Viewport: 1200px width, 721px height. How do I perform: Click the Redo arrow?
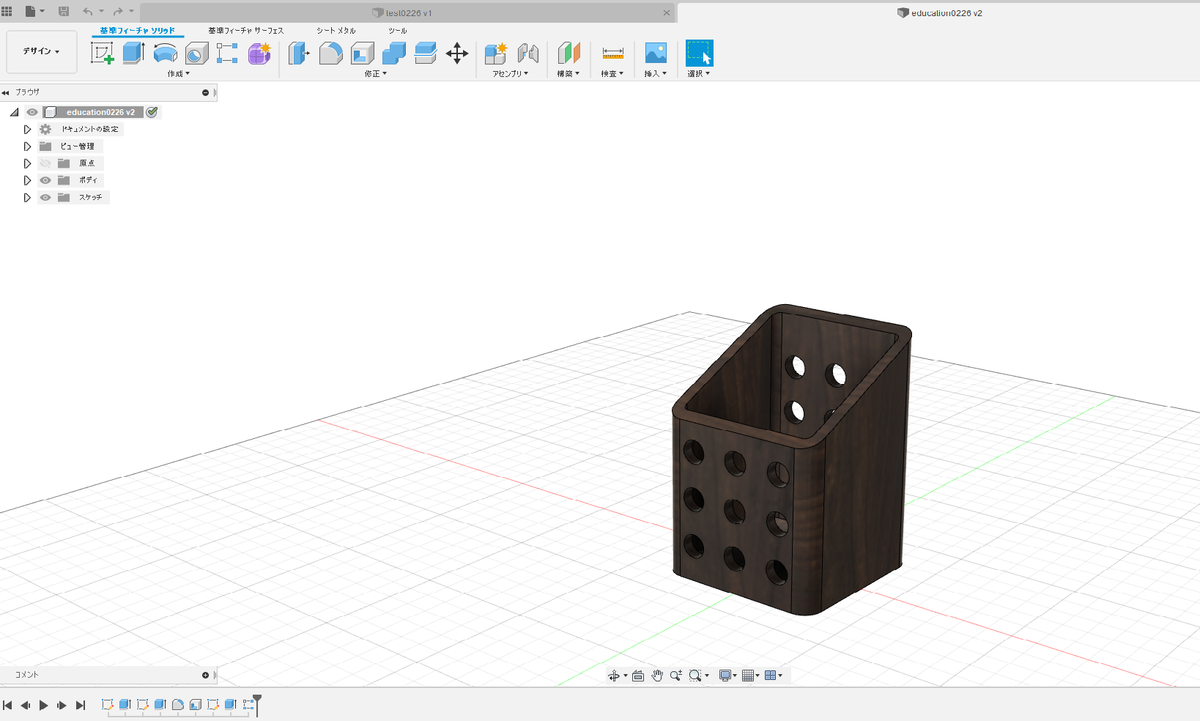click(118, 11)
